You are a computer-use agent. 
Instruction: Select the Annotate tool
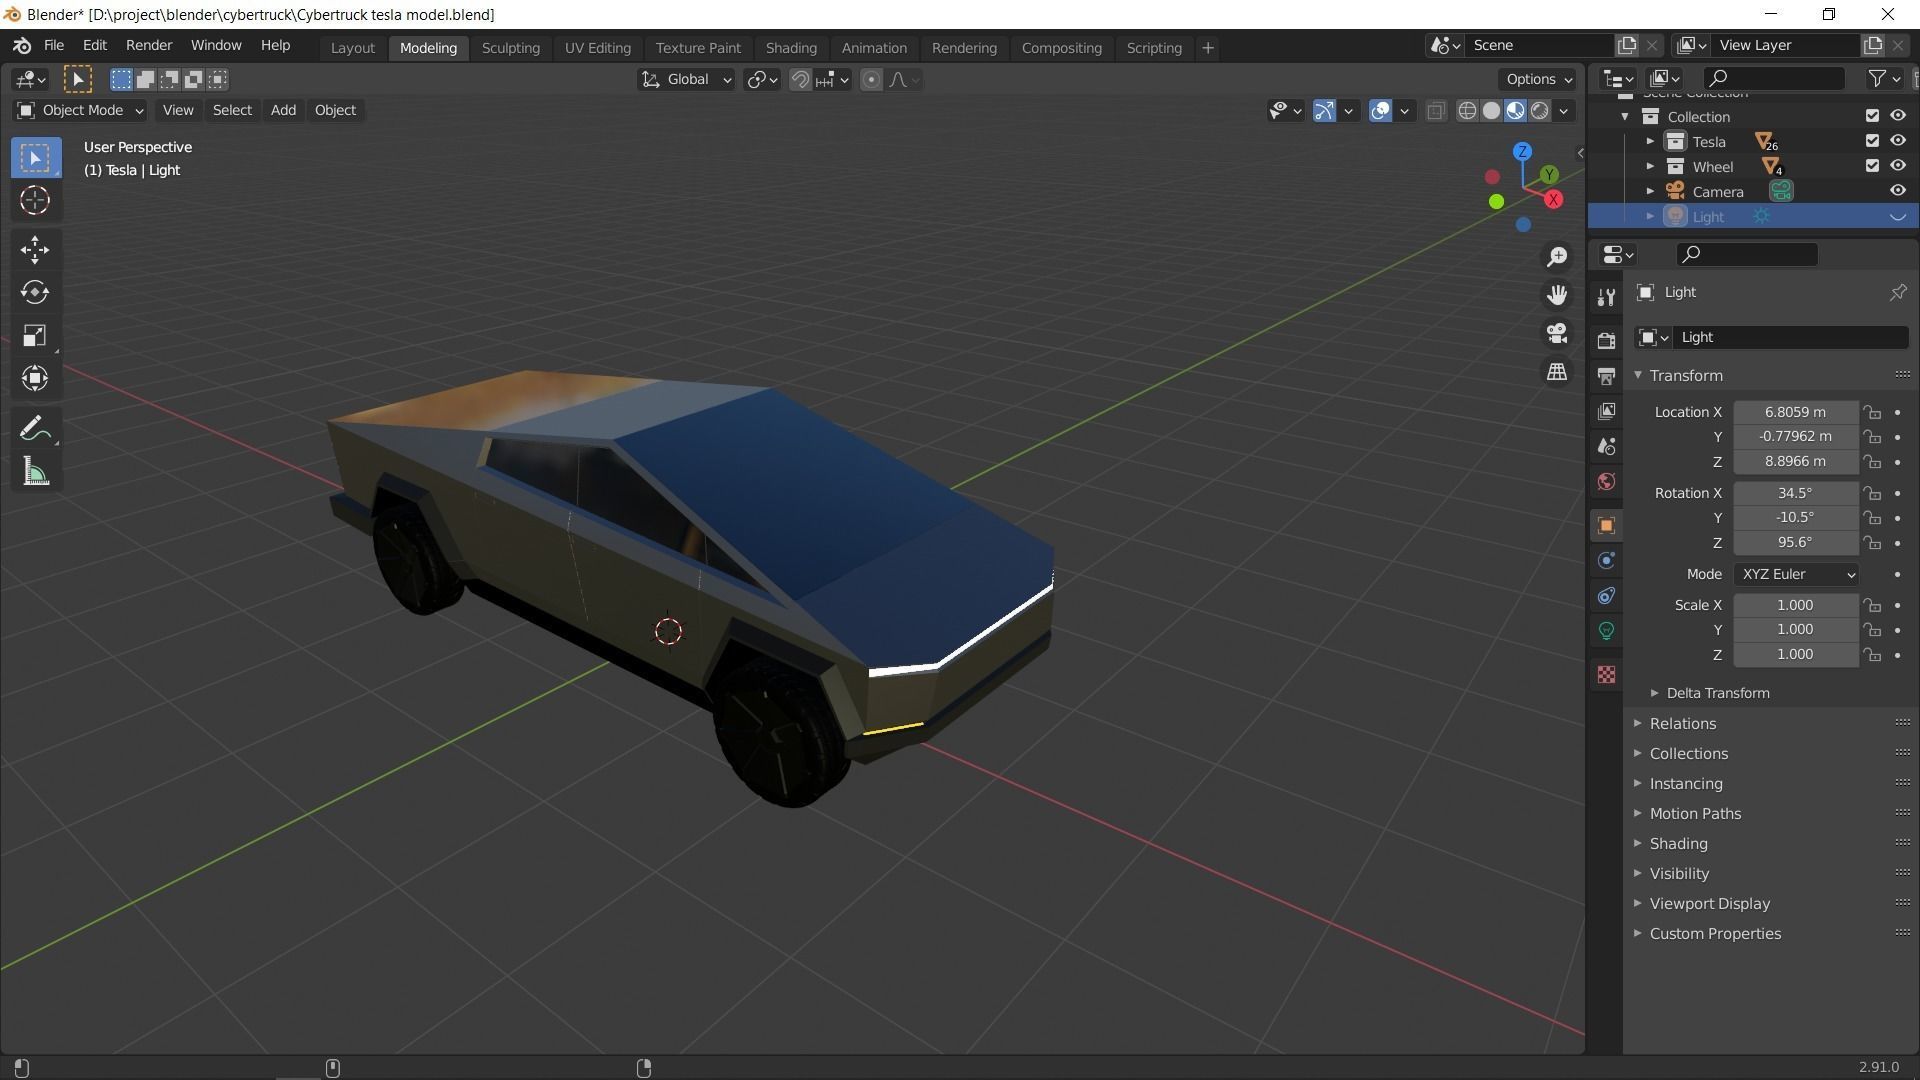click(35, 429)
